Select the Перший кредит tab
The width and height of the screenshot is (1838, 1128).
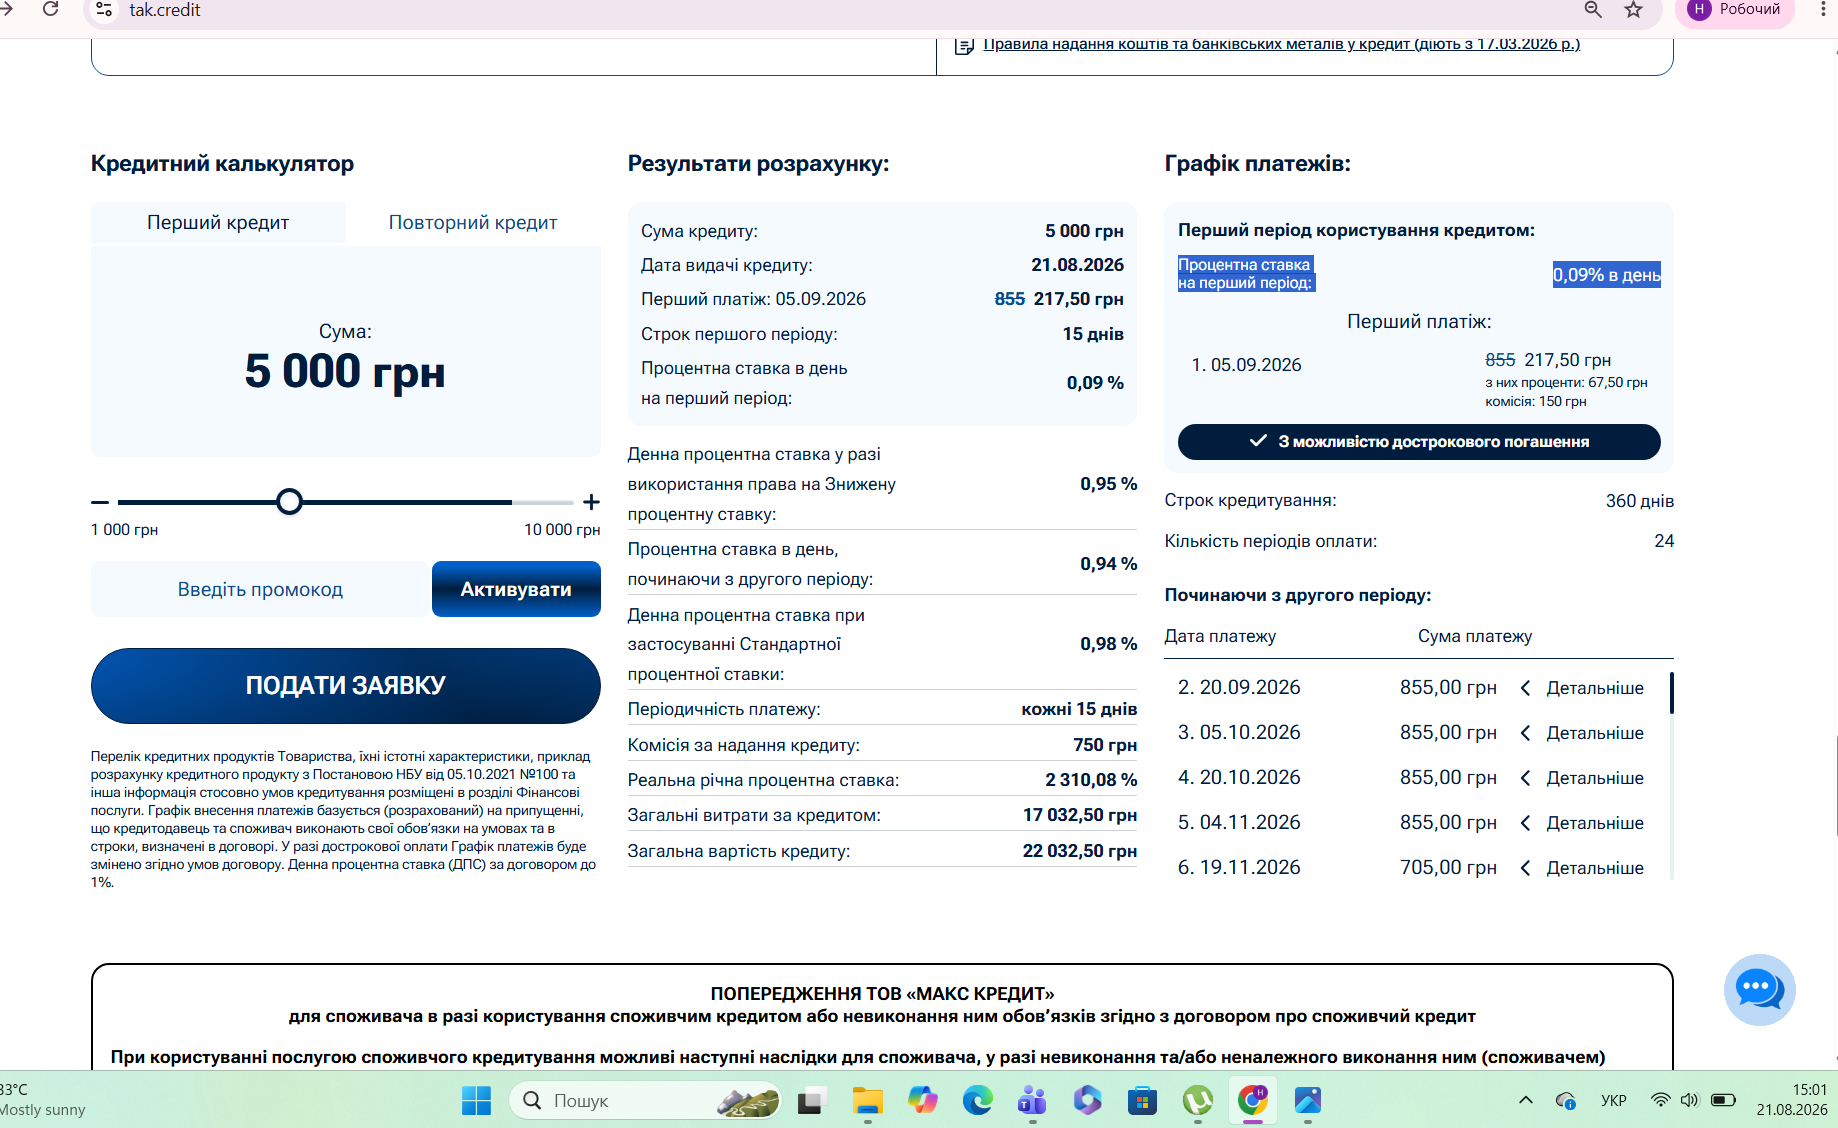[x=218, y=223]
